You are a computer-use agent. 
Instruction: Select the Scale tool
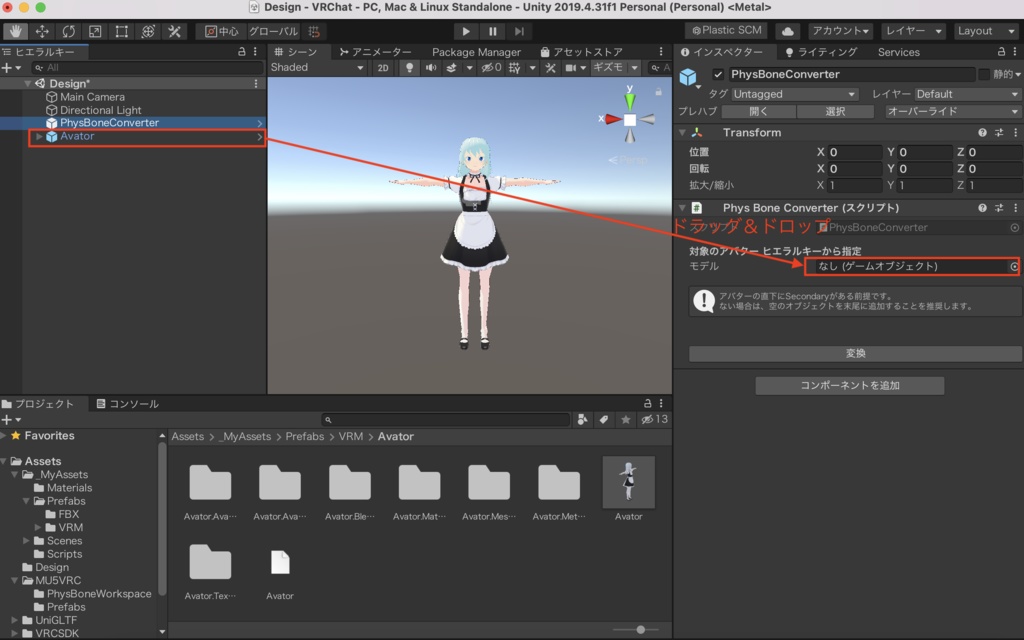click(93, 30)
